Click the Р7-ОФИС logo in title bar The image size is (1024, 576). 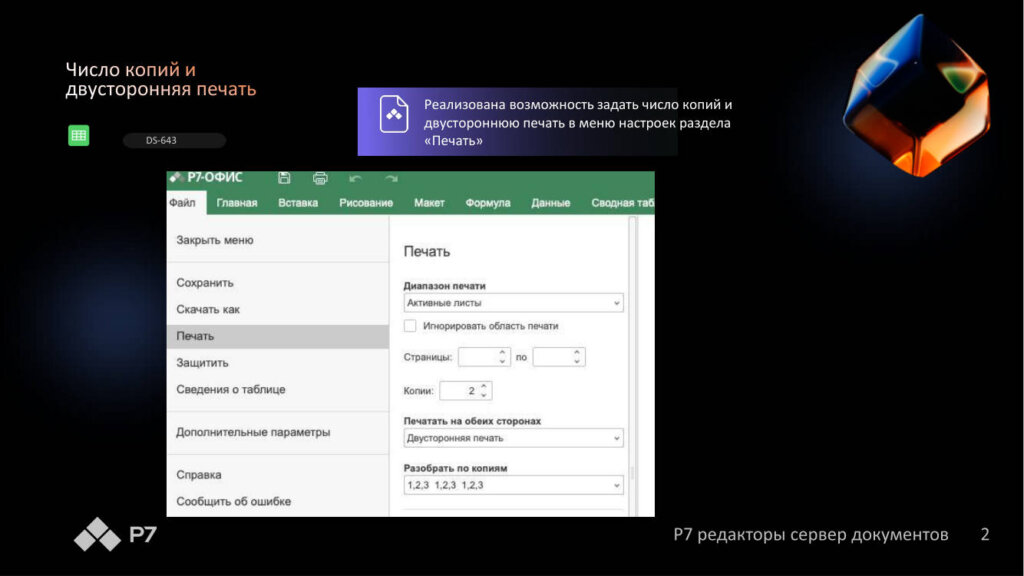[x=208, y=178]
